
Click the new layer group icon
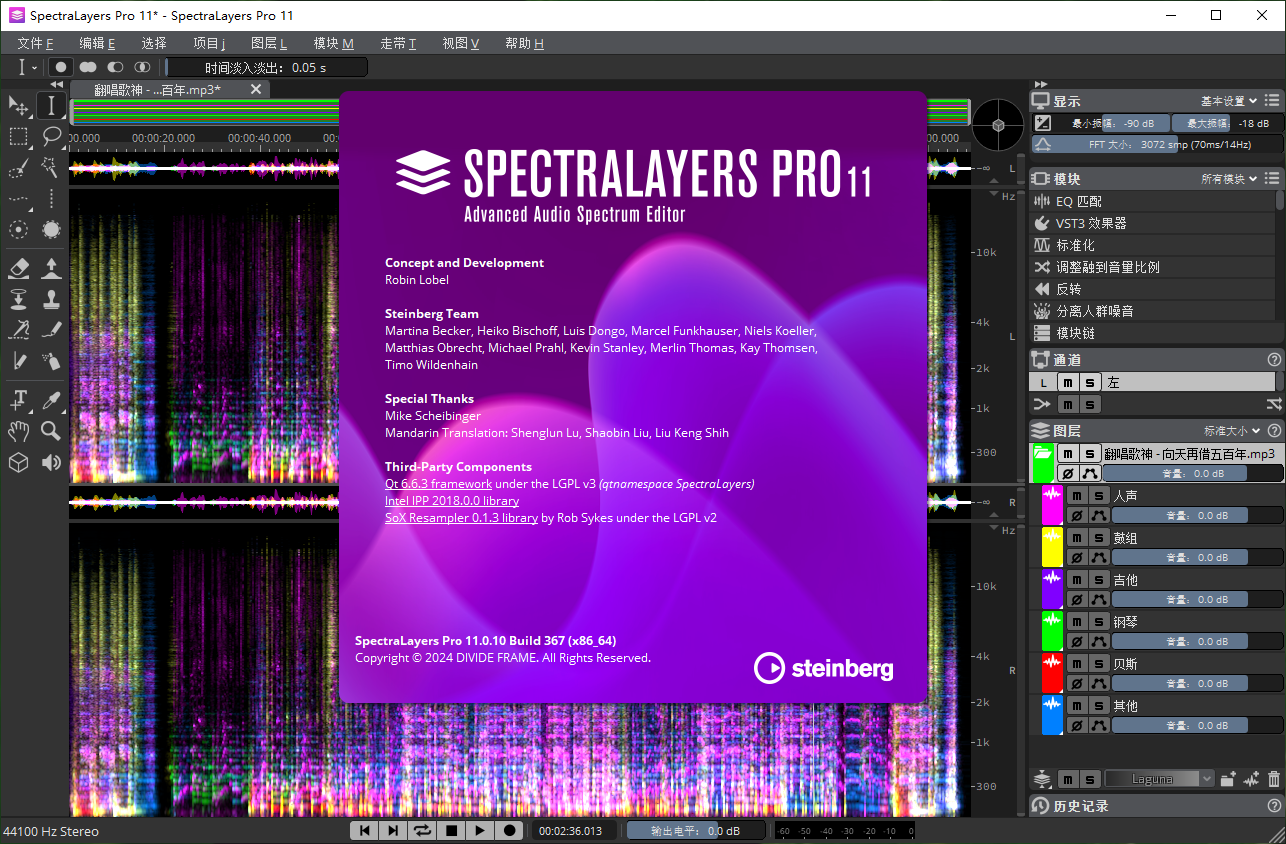click(x=1229, y=778)
